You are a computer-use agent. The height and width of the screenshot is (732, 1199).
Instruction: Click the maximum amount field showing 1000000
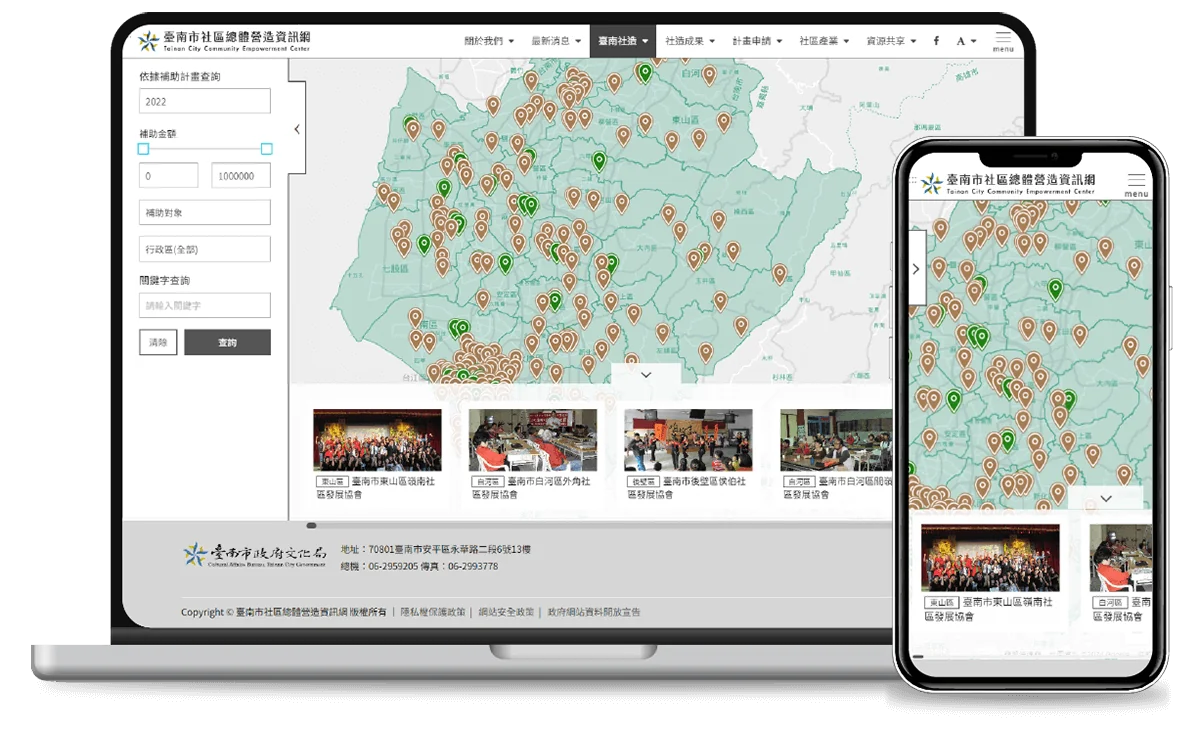[241, 175]
